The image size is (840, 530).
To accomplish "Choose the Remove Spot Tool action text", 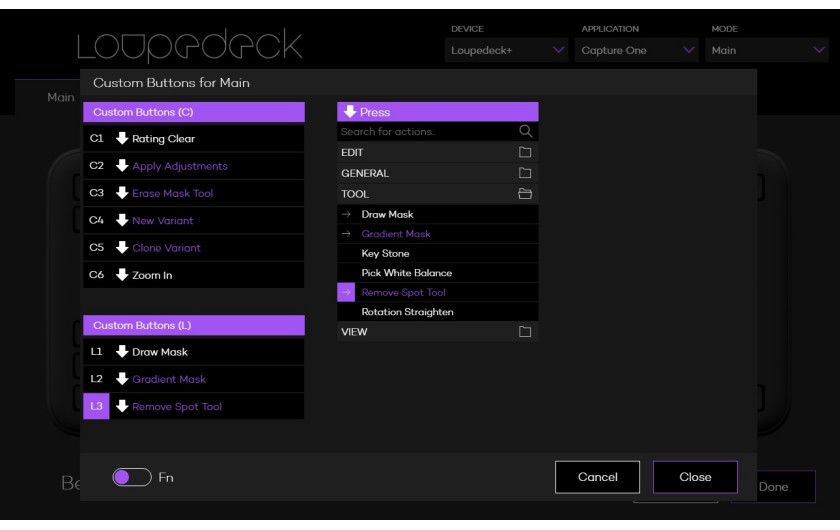I will tap(403, 292).
